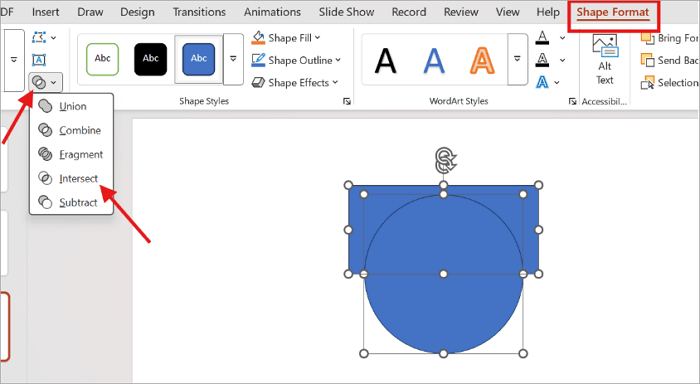This screenshot has width=700, height=384.
Task: Open the Shape Fill dropdown arrow
Action: pyautogui.click(x=317, y=38)
